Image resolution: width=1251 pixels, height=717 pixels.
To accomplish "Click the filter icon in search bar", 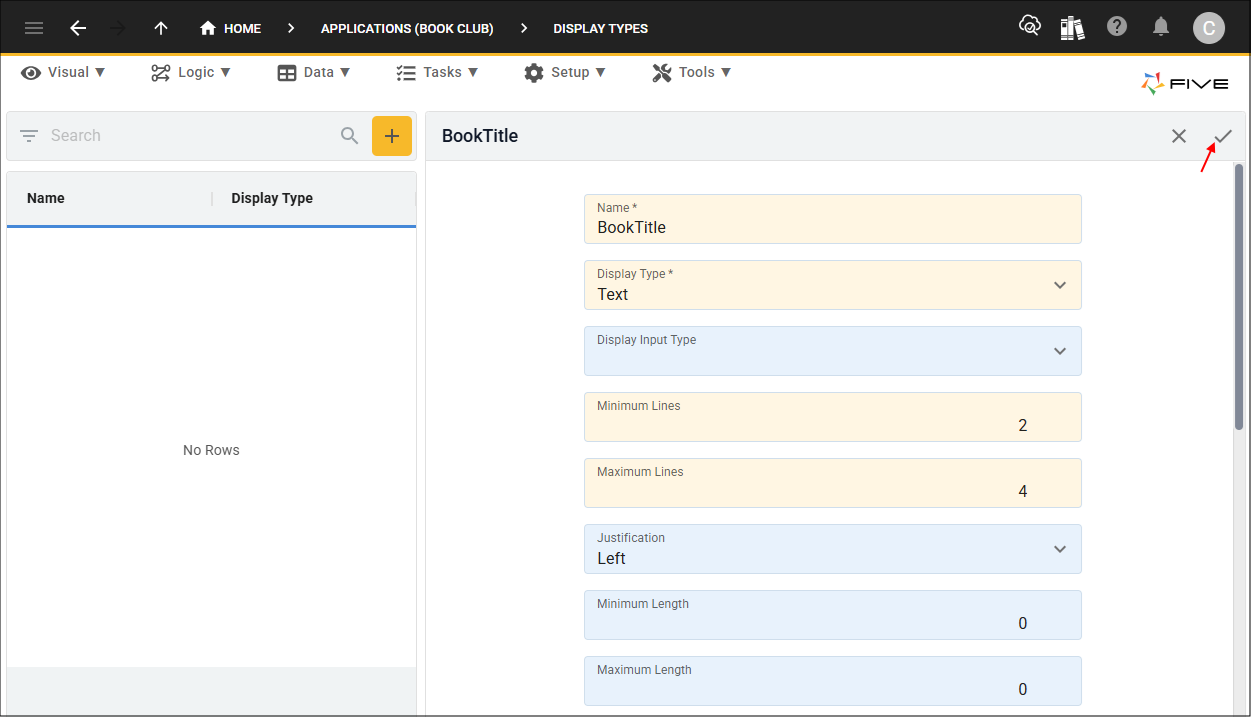I will point(29,136).
